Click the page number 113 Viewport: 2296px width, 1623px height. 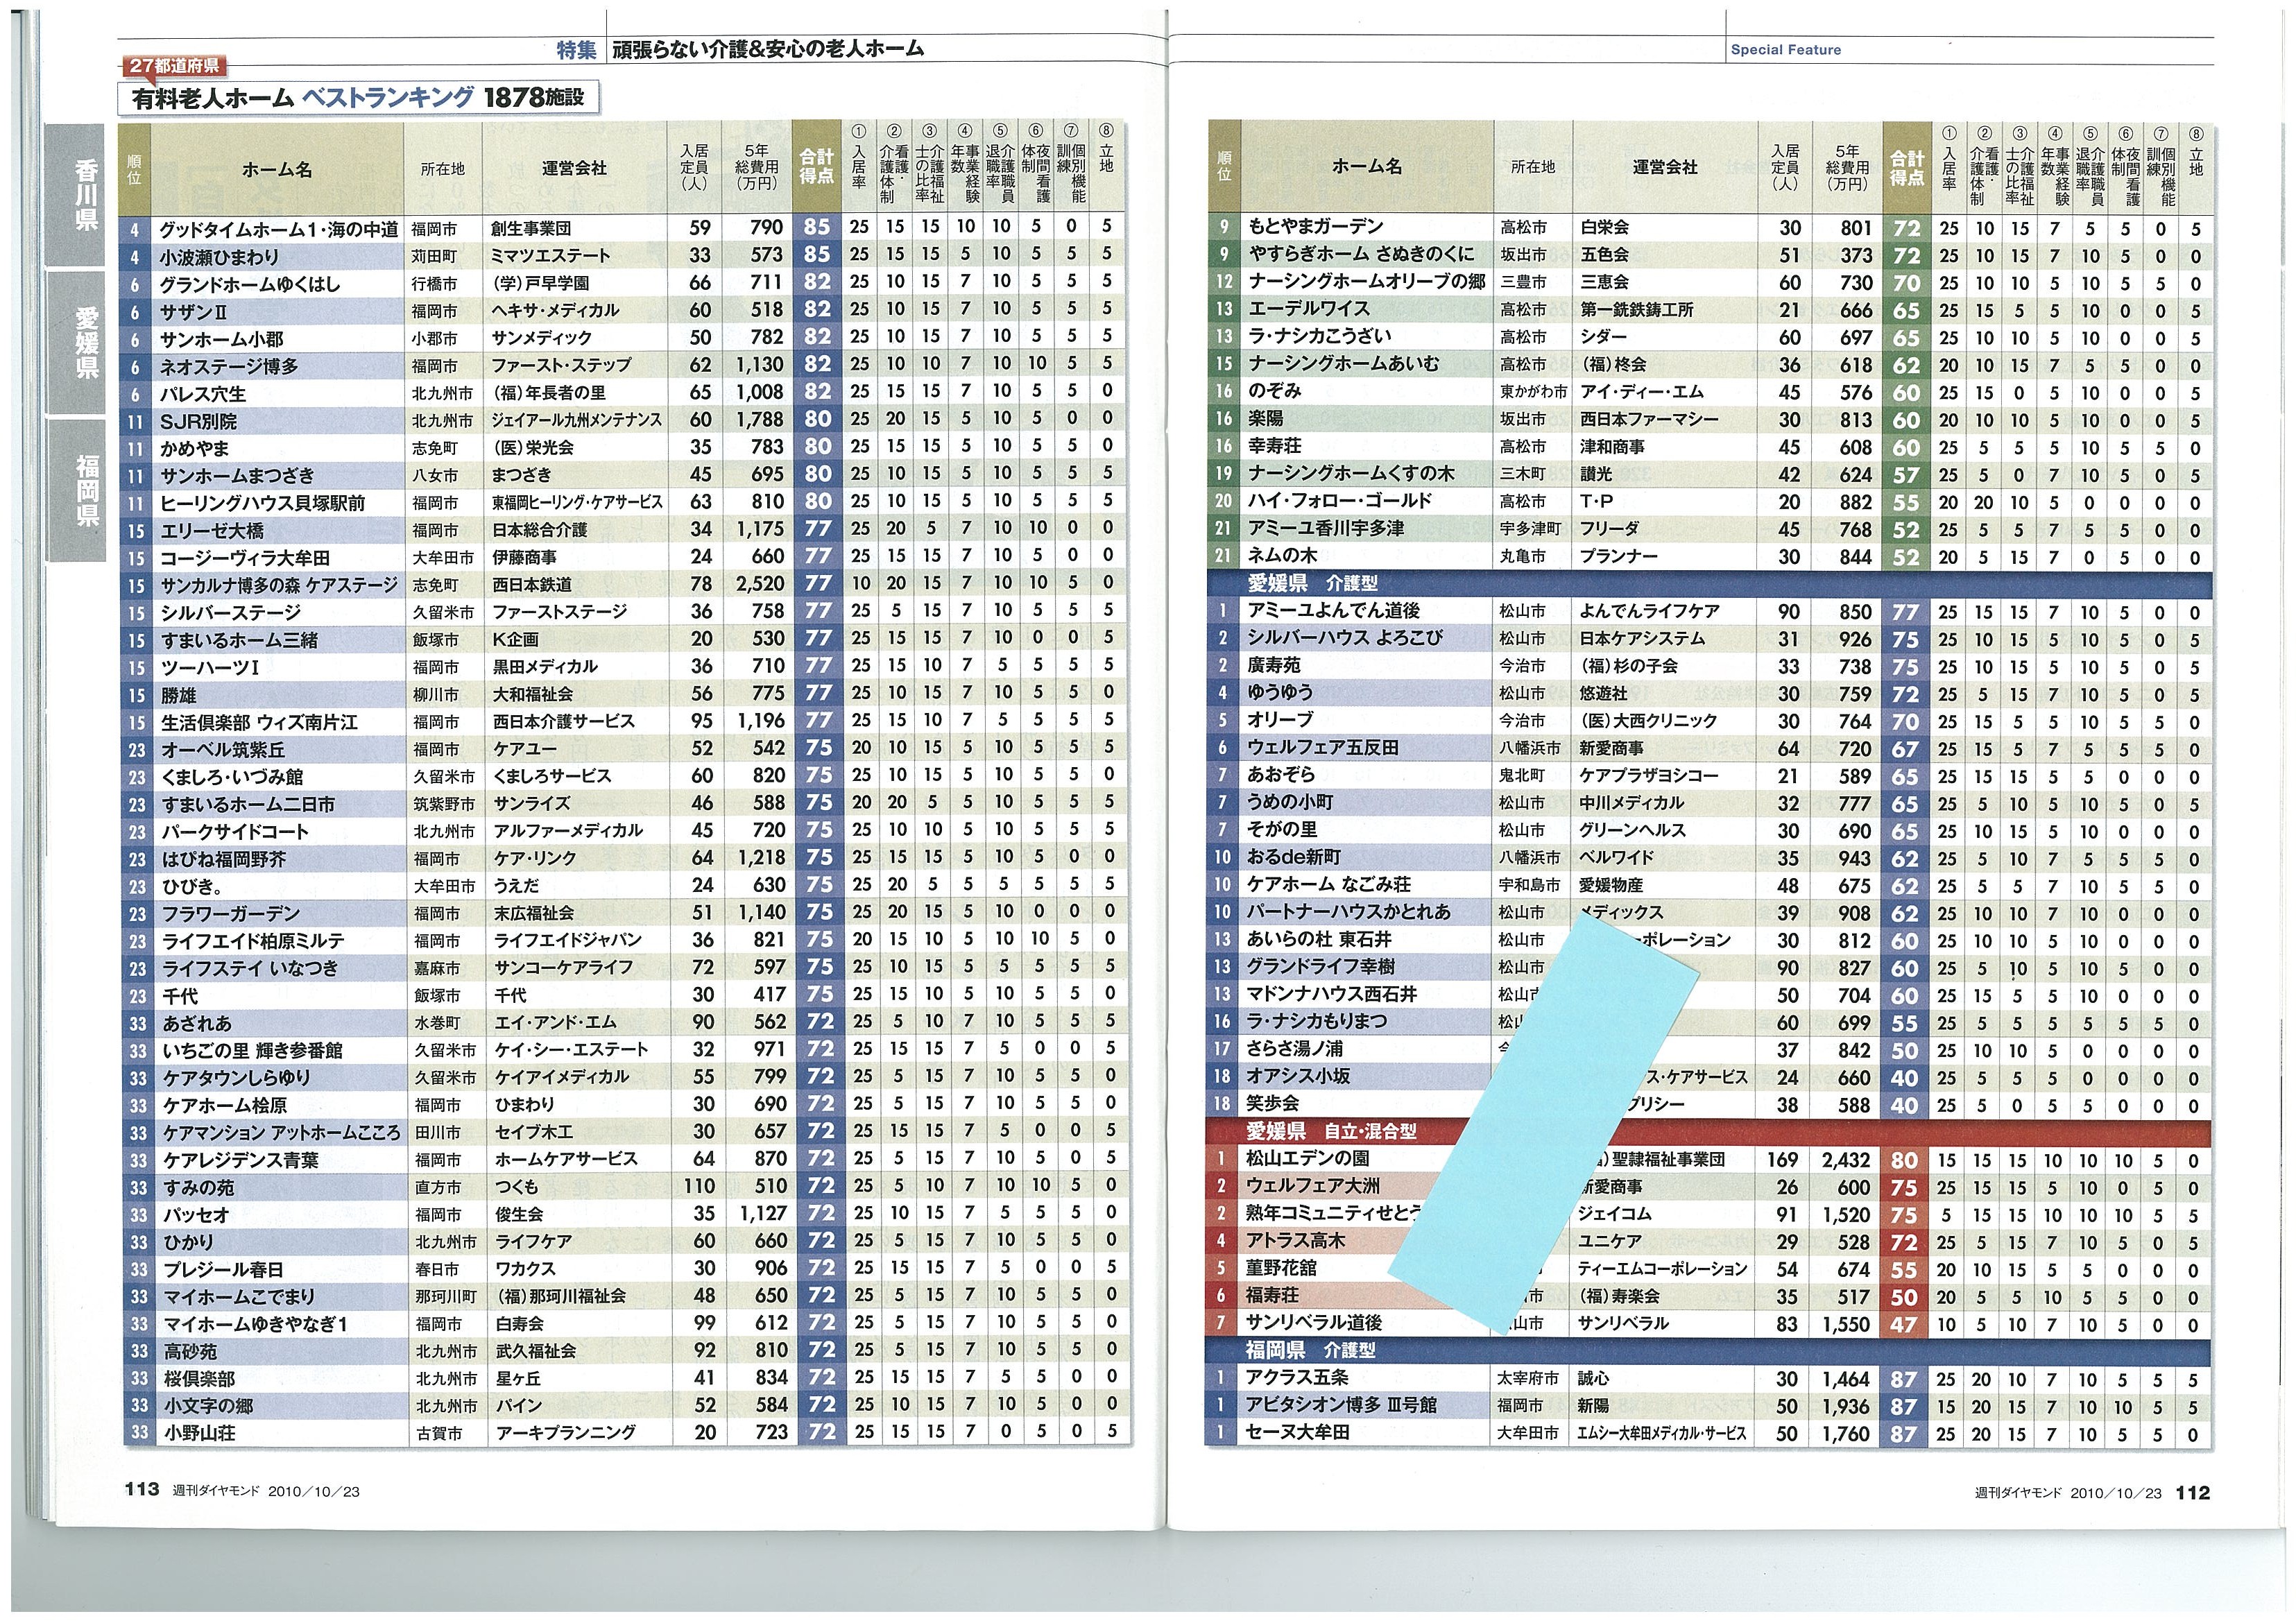[142, 1489]
